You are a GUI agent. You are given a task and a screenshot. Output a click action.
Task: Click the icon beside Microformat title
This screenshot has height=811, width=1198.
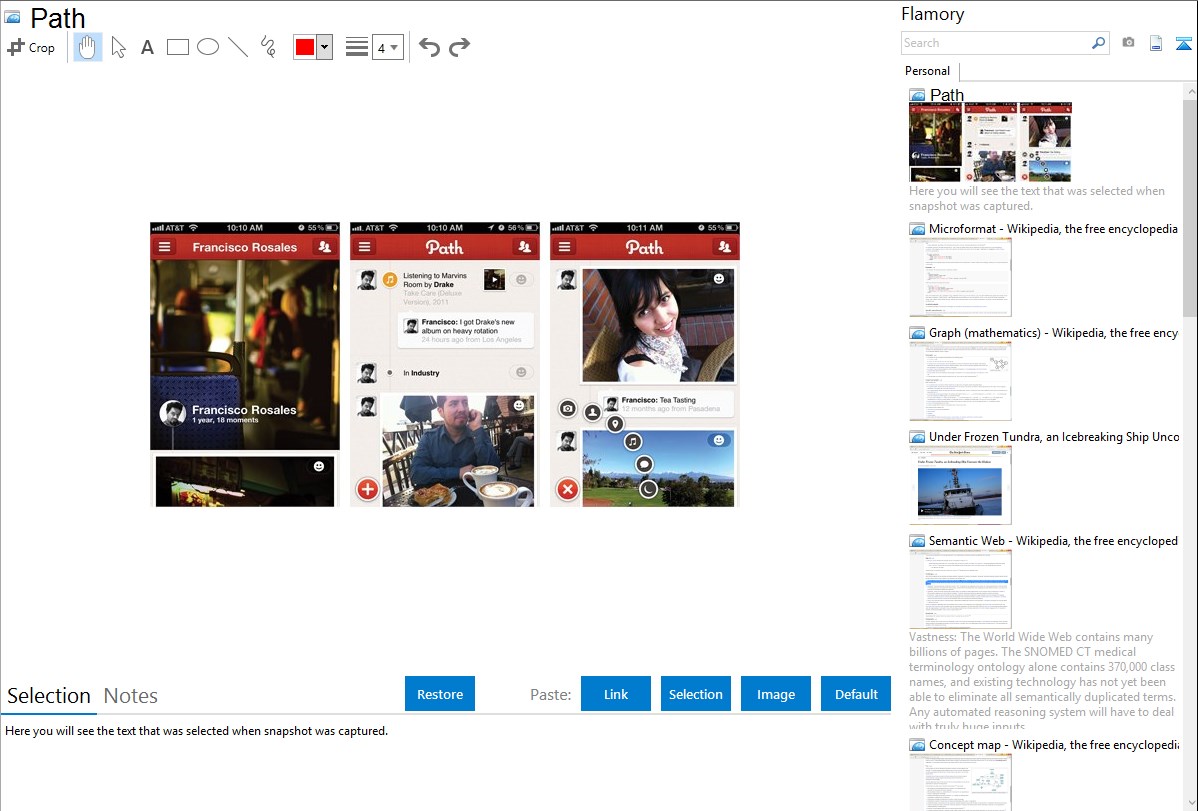point(917,229)
